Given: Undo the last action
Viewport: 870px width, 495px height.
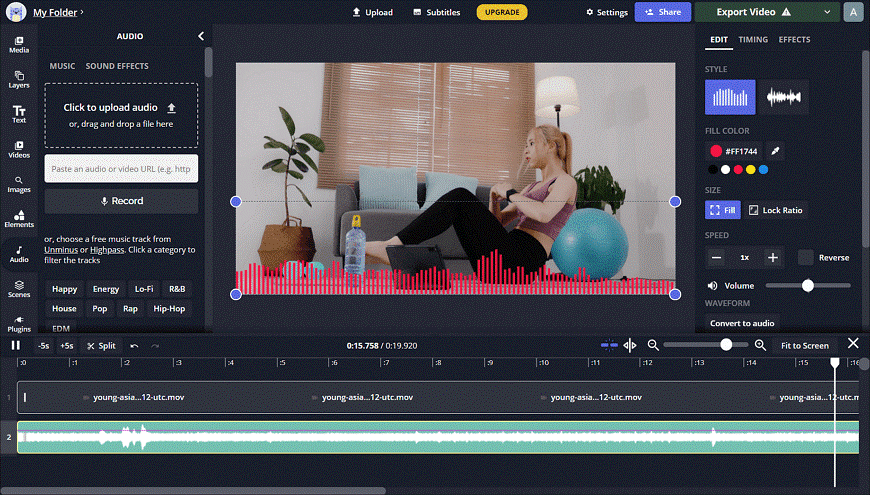Looking at the screenshot, I should point(134,345).
